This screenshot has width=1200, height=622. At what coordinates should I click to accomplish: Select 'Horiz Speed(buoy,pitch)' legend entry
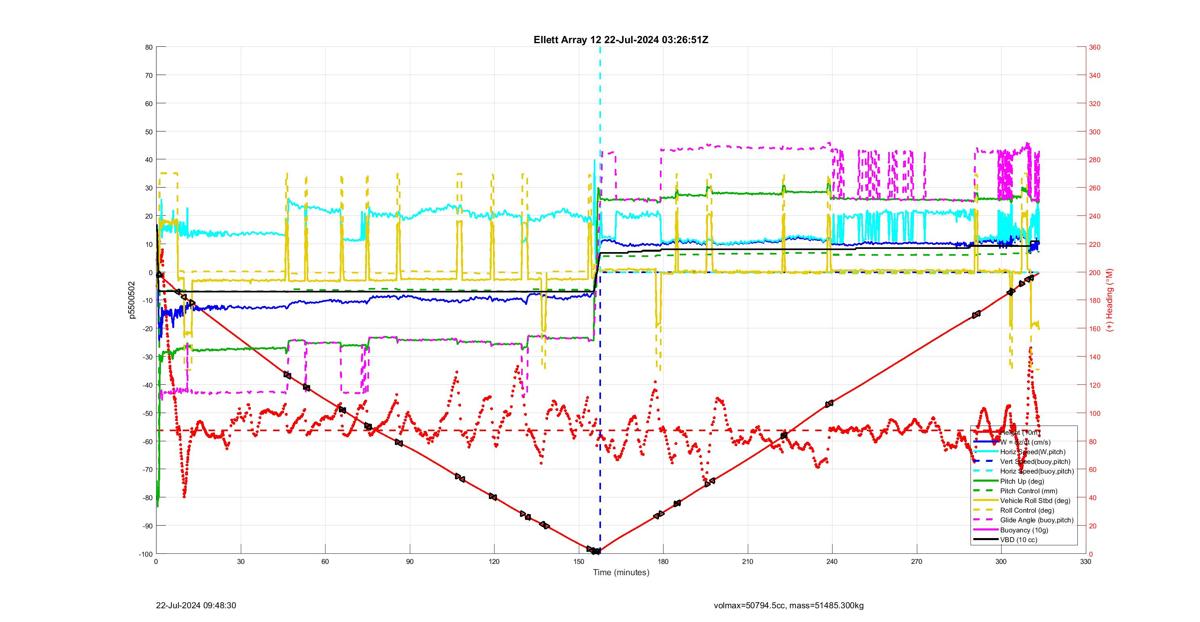click(1037, 471)
